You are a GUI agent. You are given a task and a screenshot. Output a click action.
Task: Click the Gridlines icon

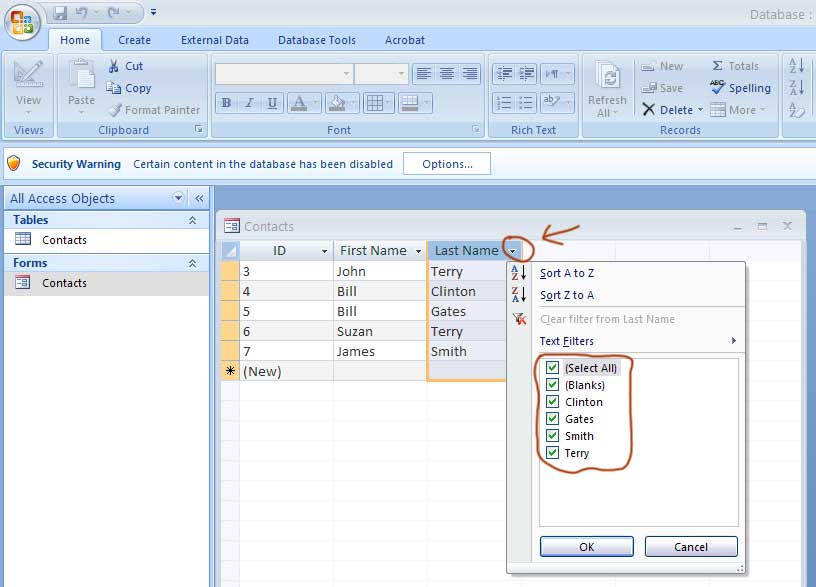(375, 103)
